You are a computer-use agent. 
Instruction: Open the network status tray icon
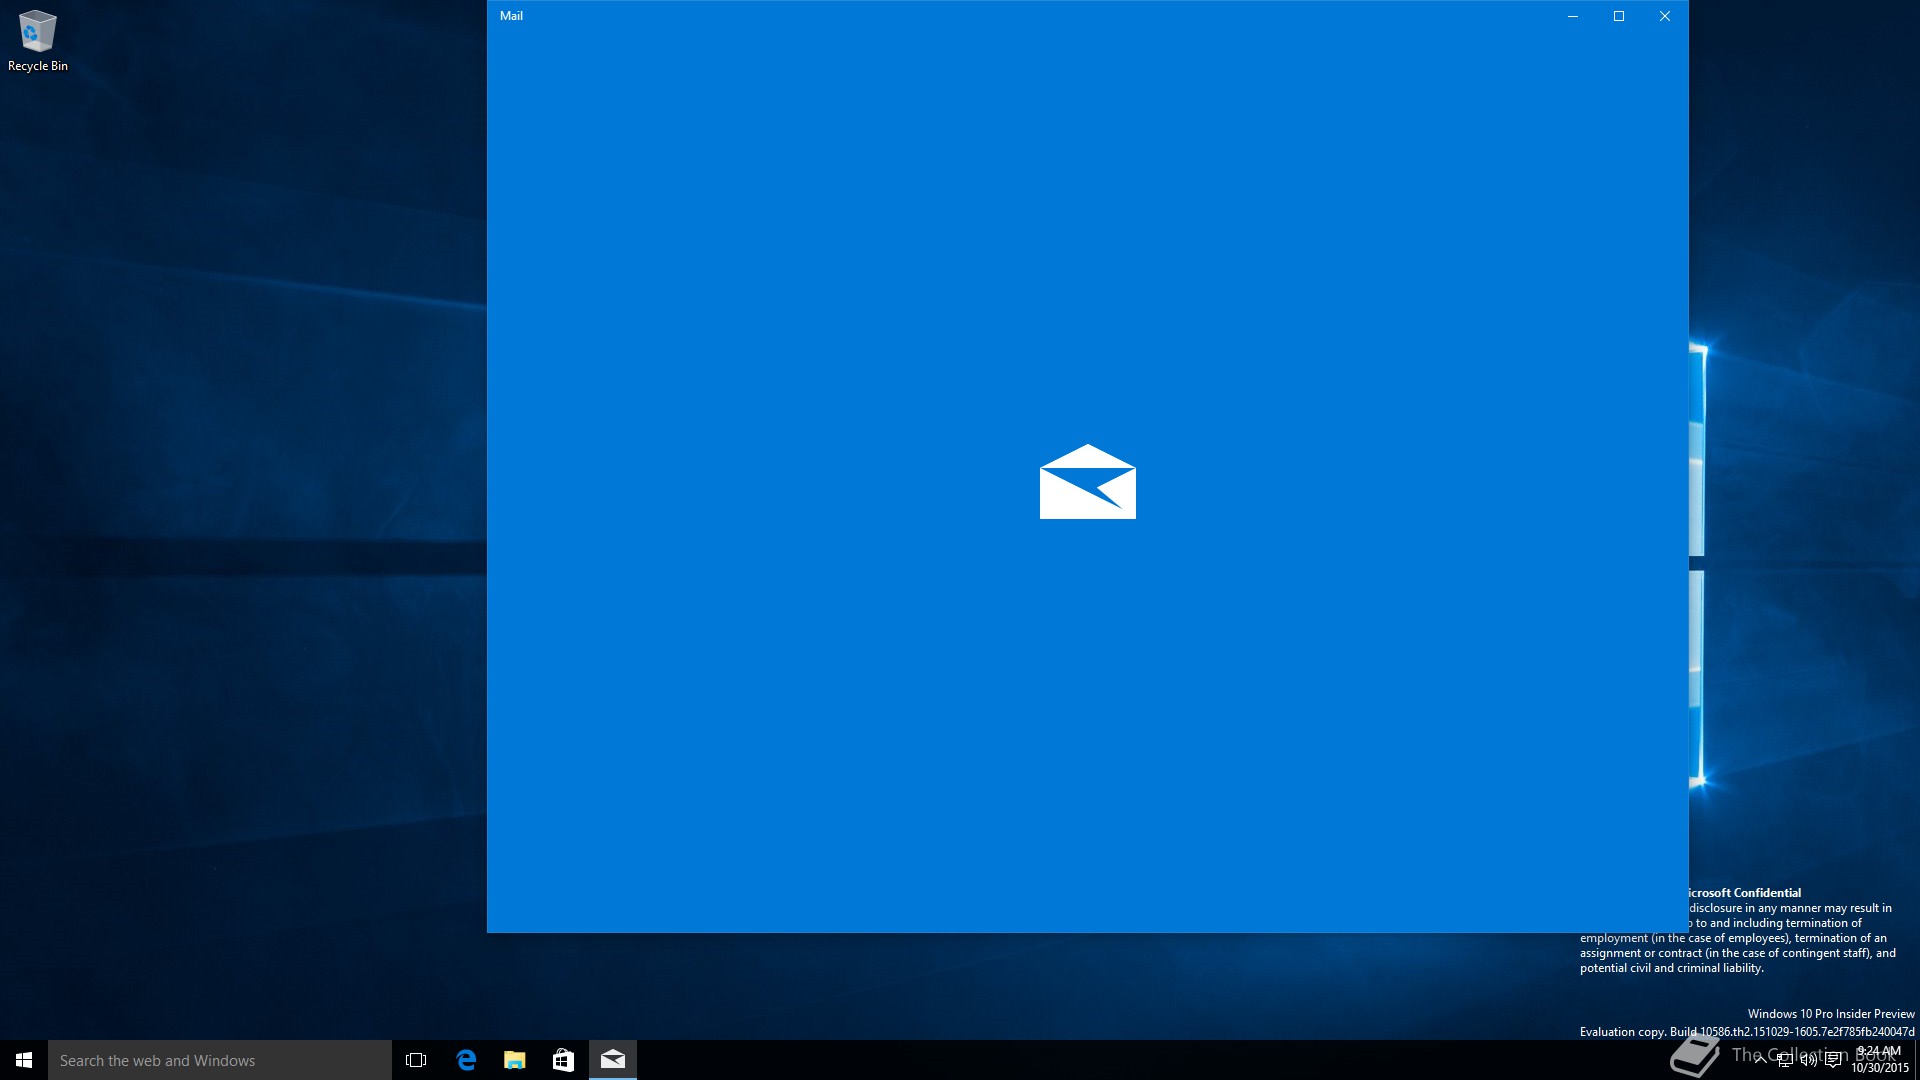[x=1784, y=1060]
